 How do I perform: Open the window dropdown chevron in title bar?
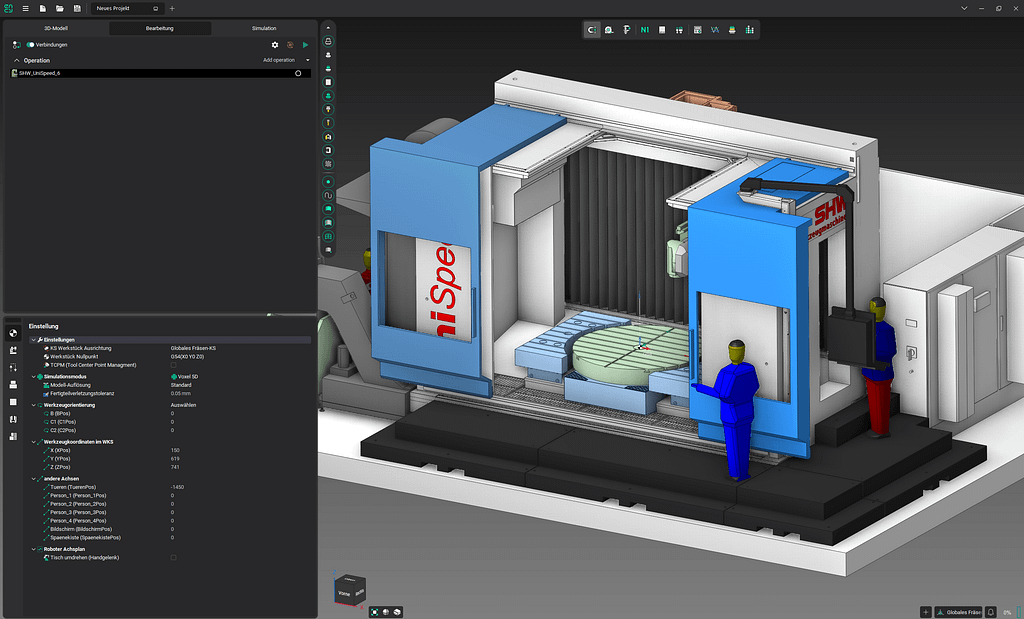pos(964,8)
